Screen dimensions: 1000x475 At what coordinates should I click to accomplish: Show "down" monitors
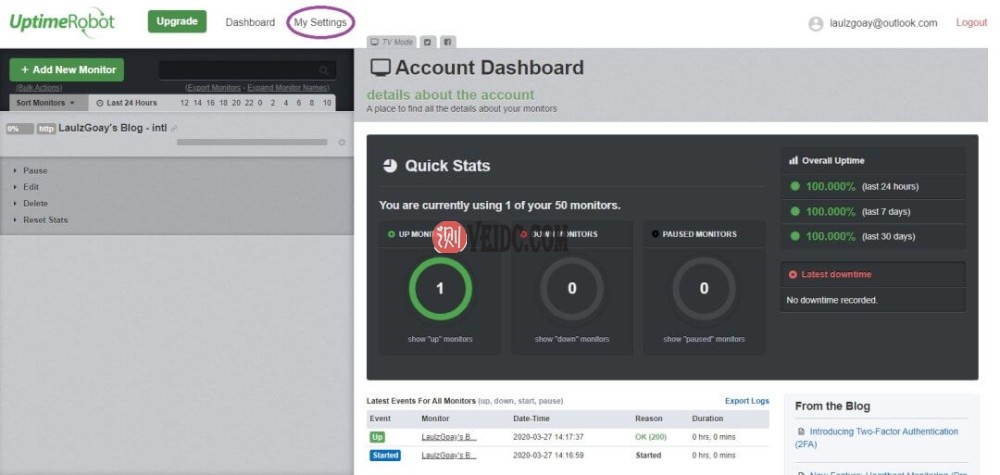tap(572, 339)
